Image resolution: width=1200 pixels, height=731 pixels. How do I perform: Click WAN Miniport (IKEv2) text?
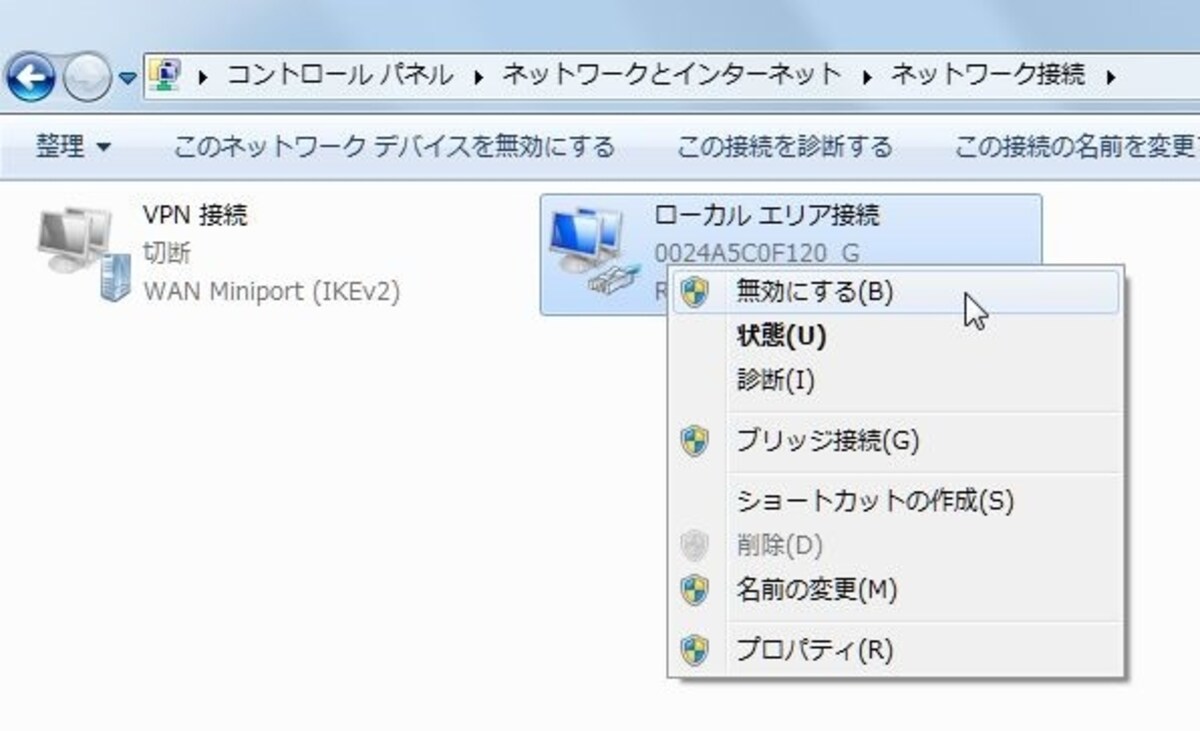(x=272, y=291)
